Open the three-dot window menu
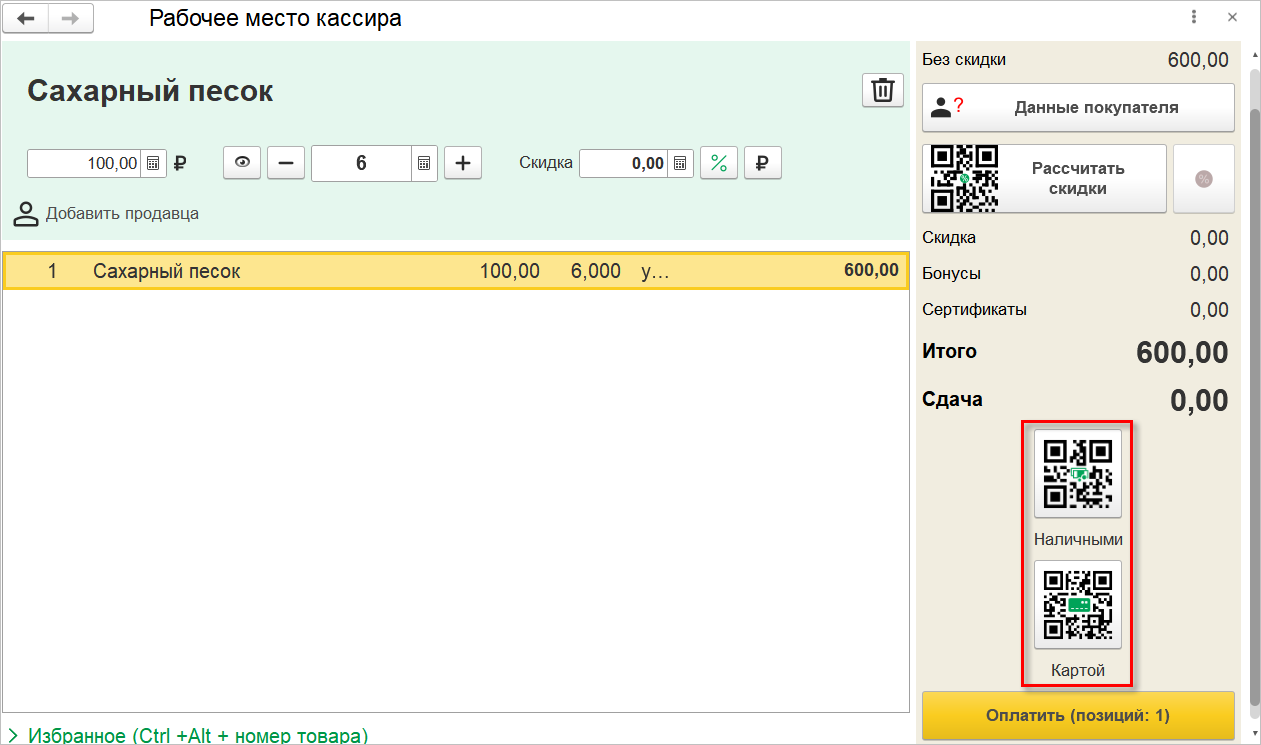The image size is (1261, 745). coord(1194,18)
